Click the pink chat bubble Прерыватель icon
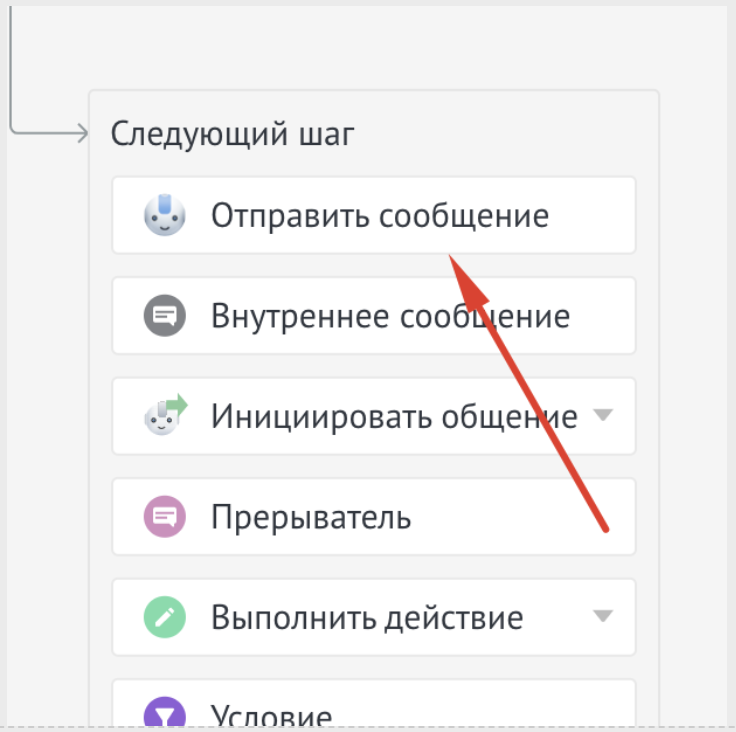 [x=162, y=517]
